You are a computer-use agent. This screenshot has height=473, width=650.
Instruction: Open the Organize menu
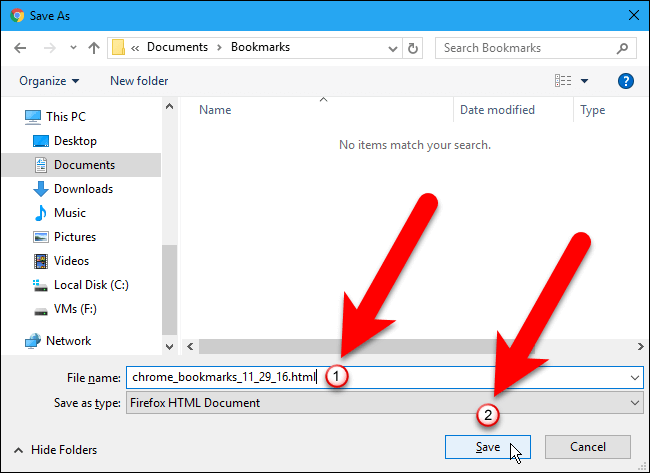click(x=49, y=81)
